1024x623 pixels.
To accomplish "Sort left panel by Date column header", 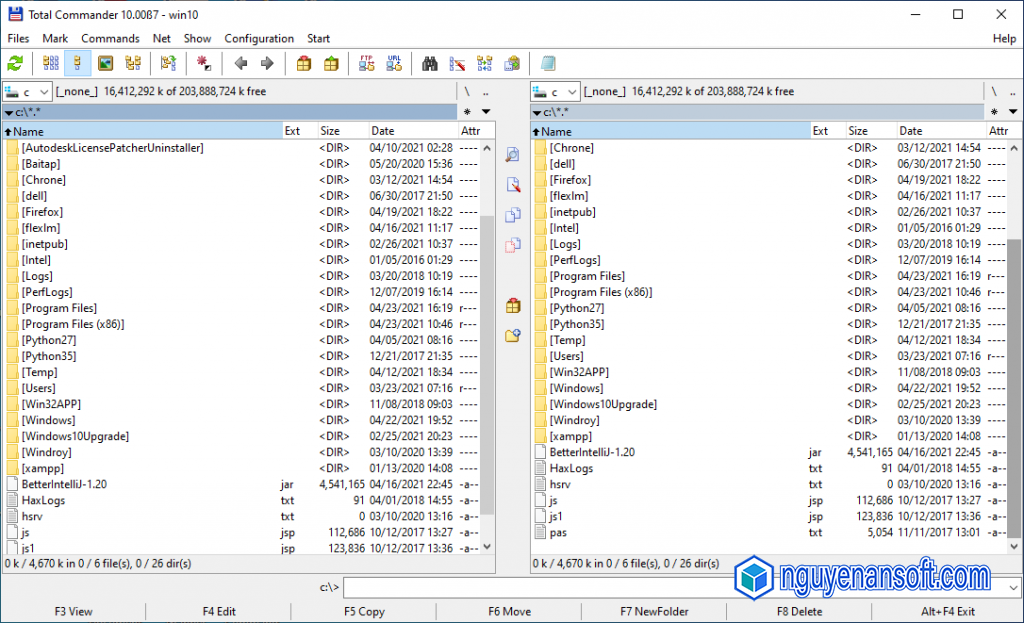I will point(413,131).
